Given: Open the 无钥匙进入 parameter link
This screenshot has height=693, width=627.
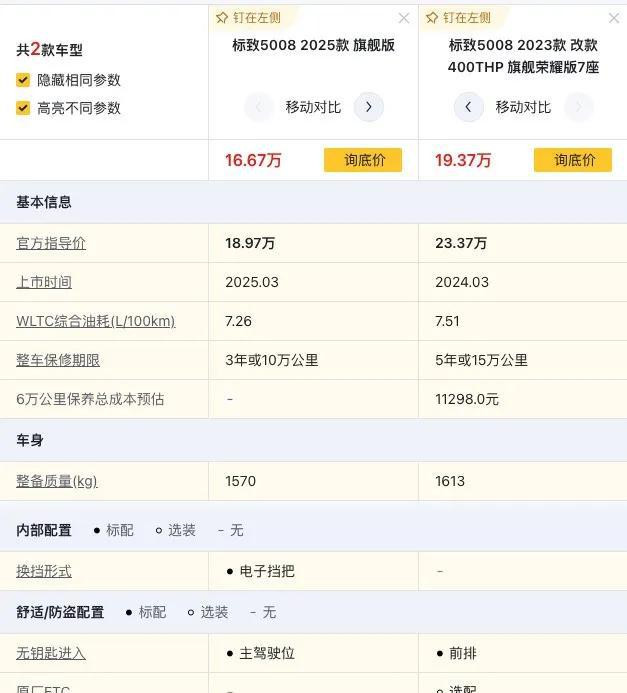Looking at the screenshot, I should pyautogui.click(x=51, y=653).
